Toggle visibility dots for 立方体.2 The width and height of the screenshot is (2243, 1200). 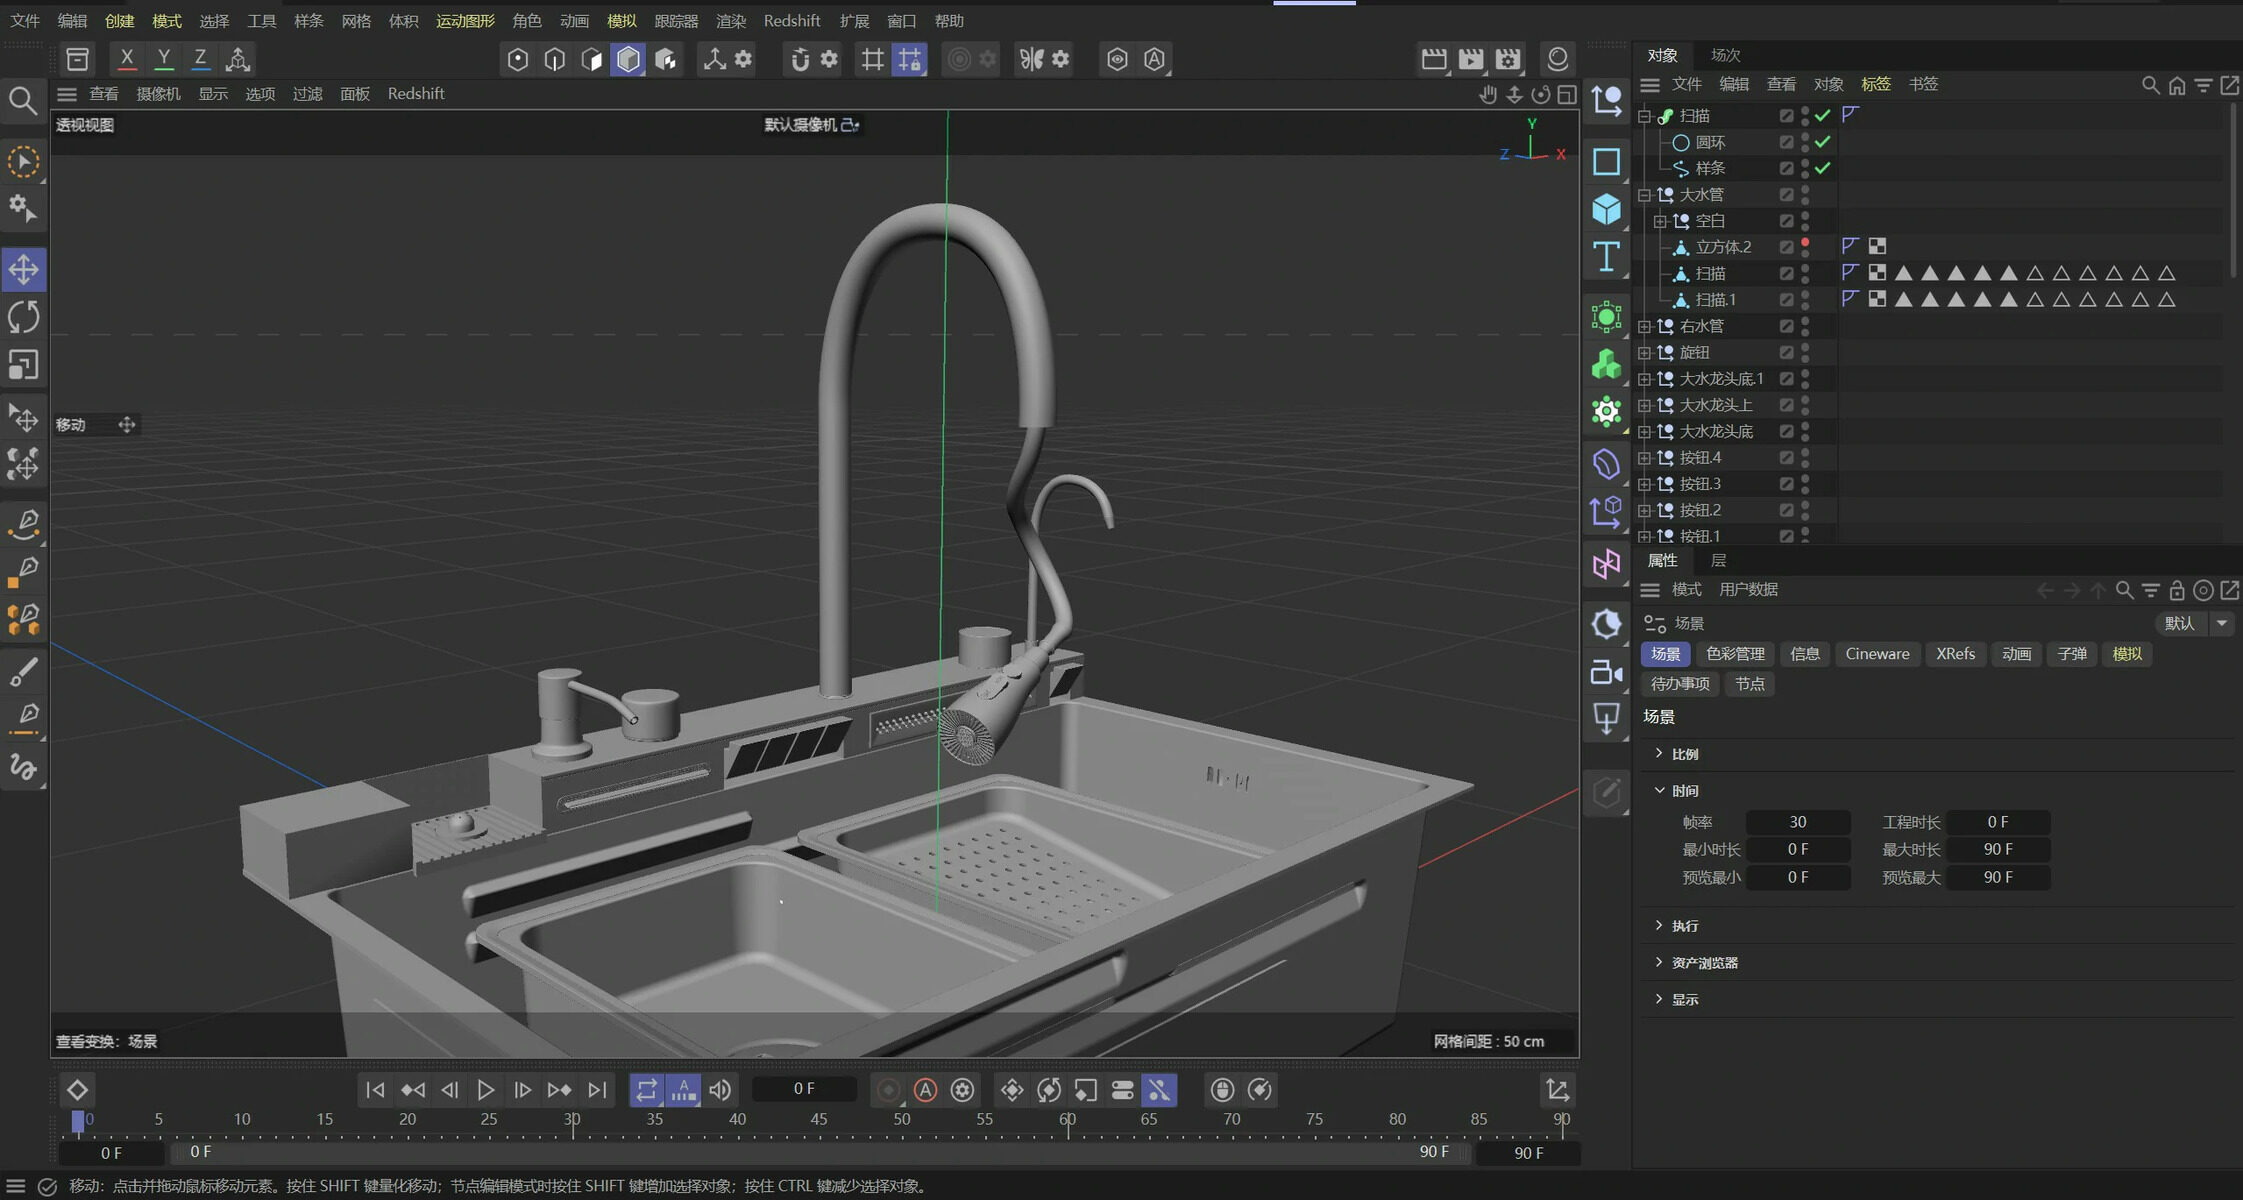1805,247
